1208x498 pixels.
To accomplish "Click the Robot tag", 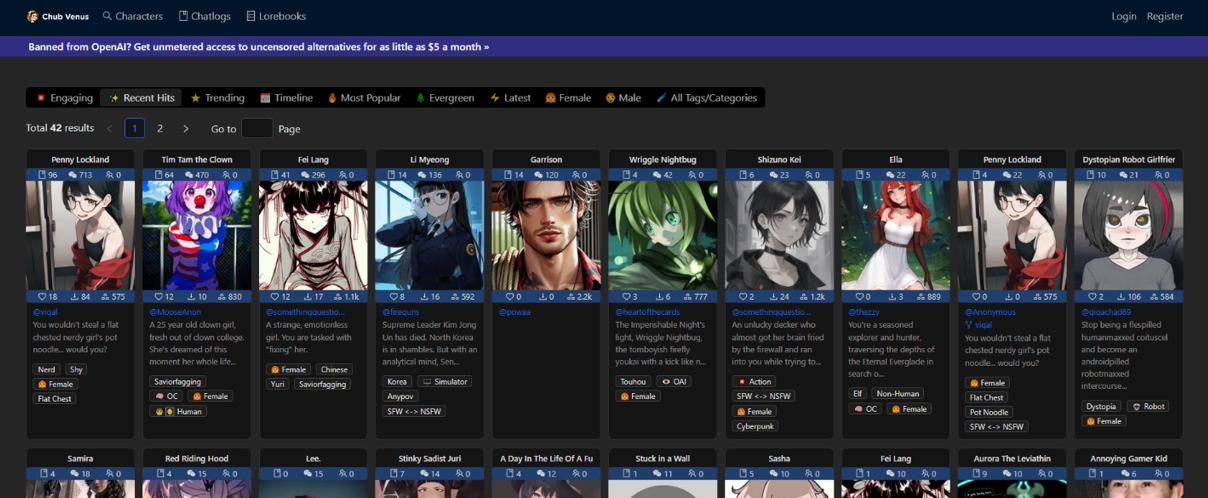I will (x=1148, y=406).
